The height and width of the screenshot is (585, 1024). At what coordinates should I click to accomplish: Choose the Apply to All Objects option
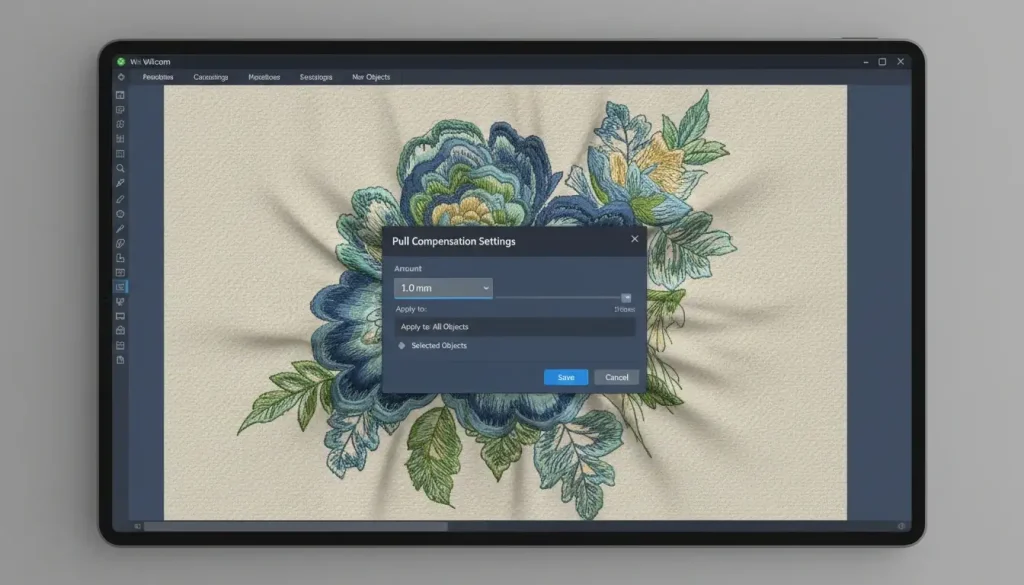[515, 326]
